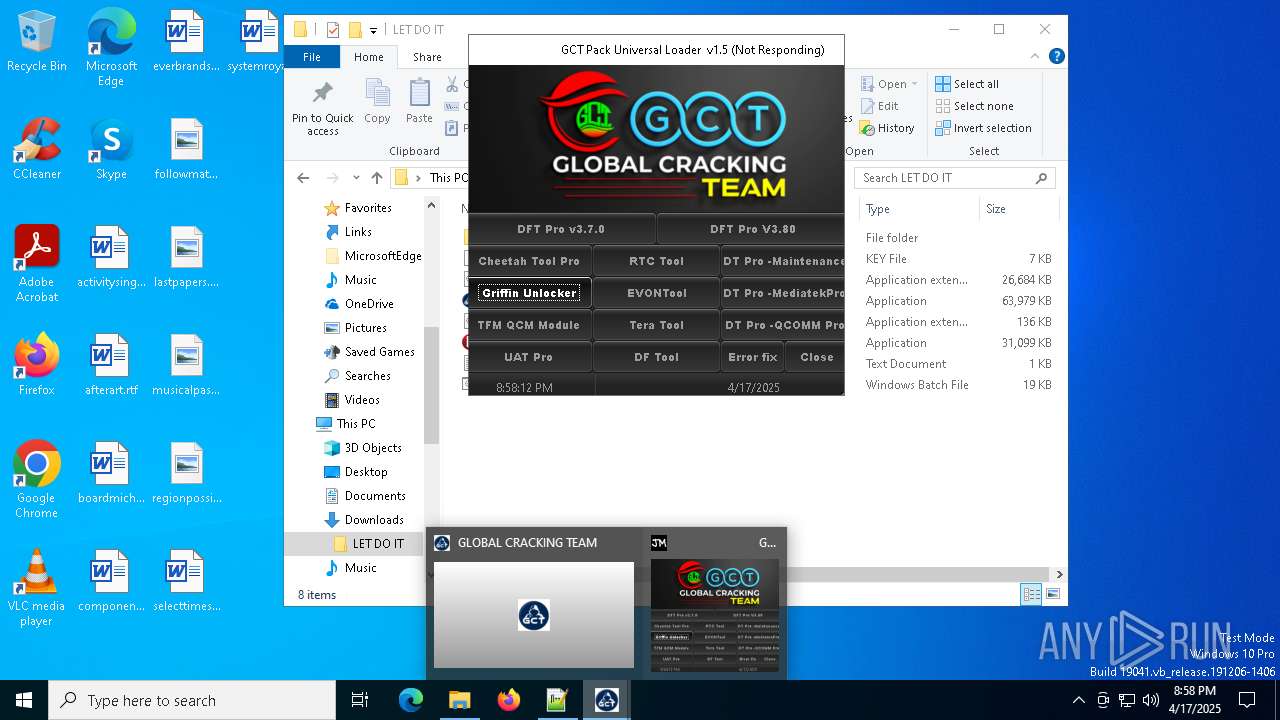Screen dimensions: 1280x720
Task: Open DT Pro -MediatekPro button
Action: tap(783, 293)
